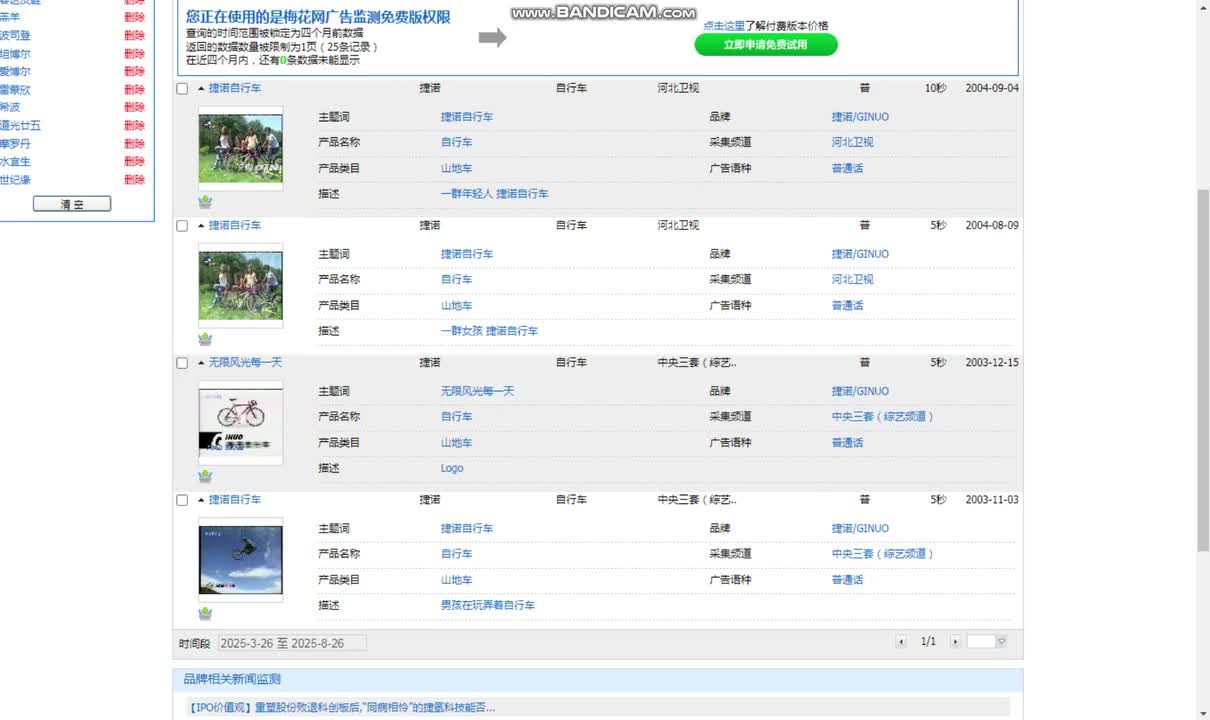Viewport: 1210px width, 720px height.
Task: Delete 爱博尔 from sidebar list
Action: 134,71
